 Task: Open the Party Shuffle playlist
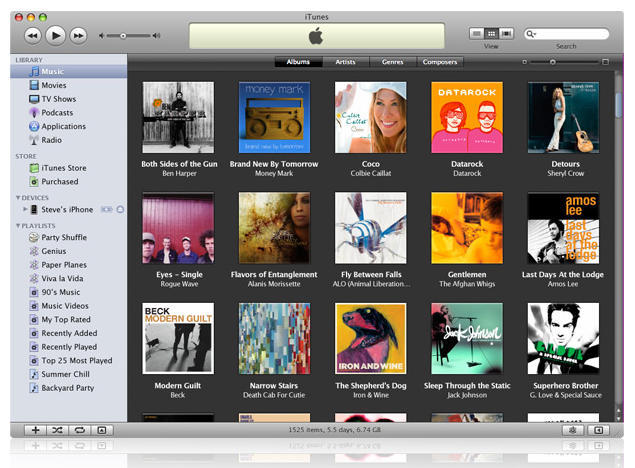pyautogui.click(x=63, y=237)
